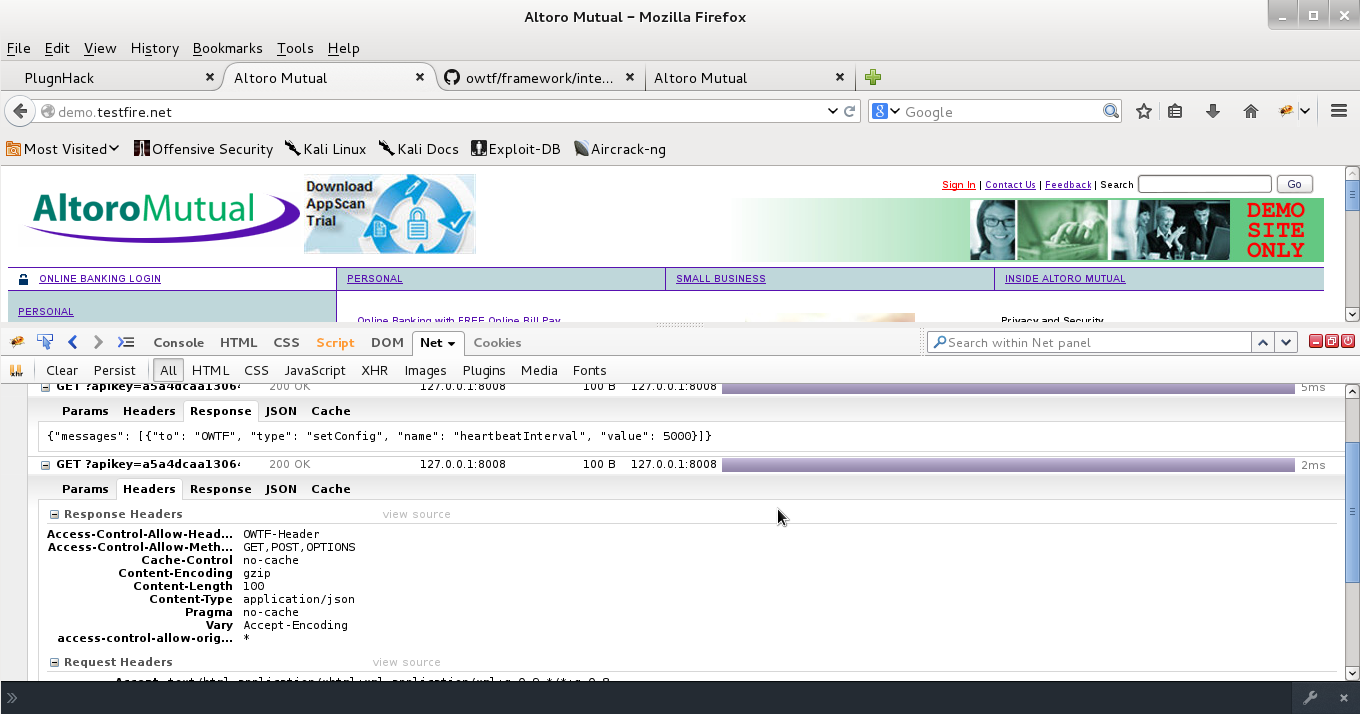Filter Net requests by Media
The height and width of the screenshot is (714, 1360).
(x=539, y=370)
